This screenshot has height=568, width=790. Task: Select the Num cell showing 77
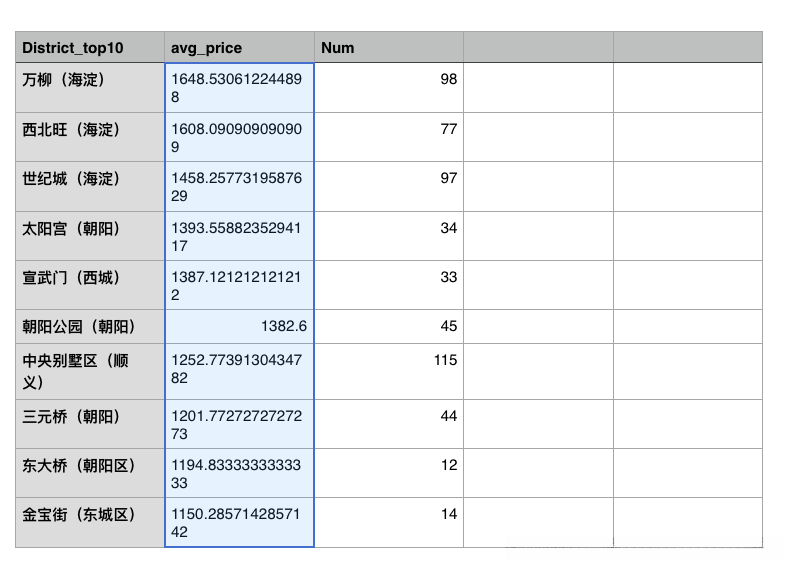pyautogui.click(x=388, y=137)
